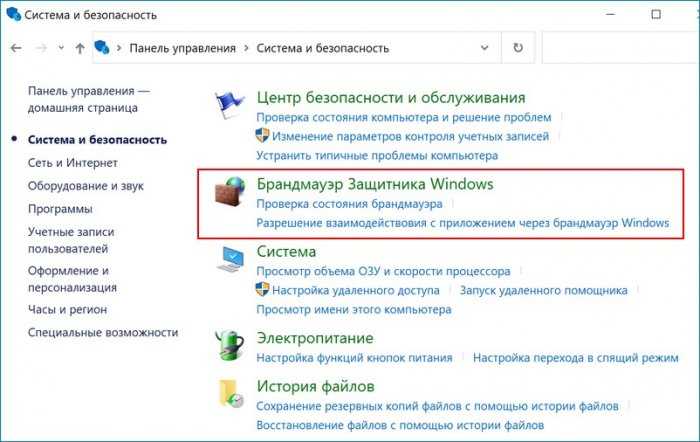Go up one level with up arrow
This screenshot has height=442, width=700.
(x=80, y=48)
